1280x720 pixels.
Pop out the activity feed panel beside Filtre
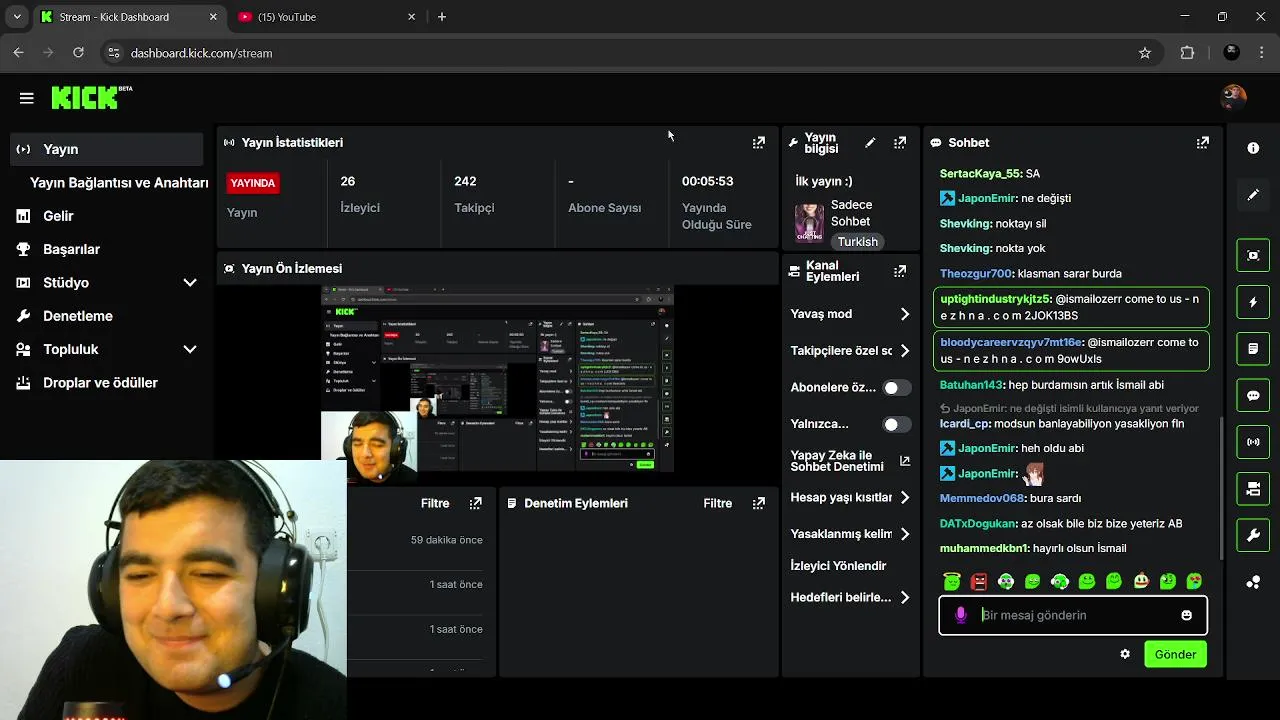pos(476,503)
